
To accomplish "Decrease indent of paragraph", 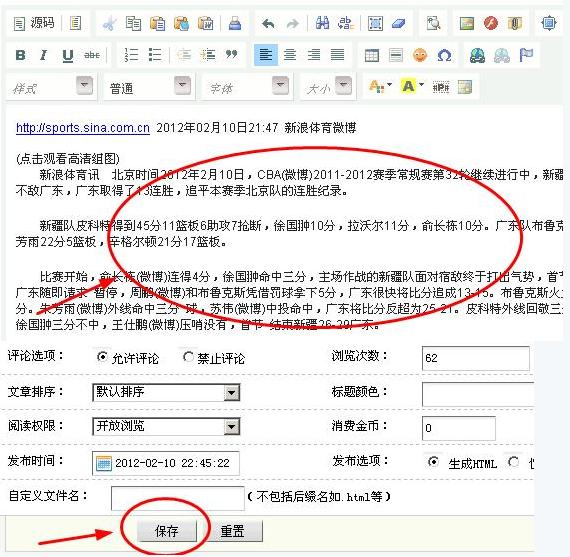I will [x=184, y=55].
